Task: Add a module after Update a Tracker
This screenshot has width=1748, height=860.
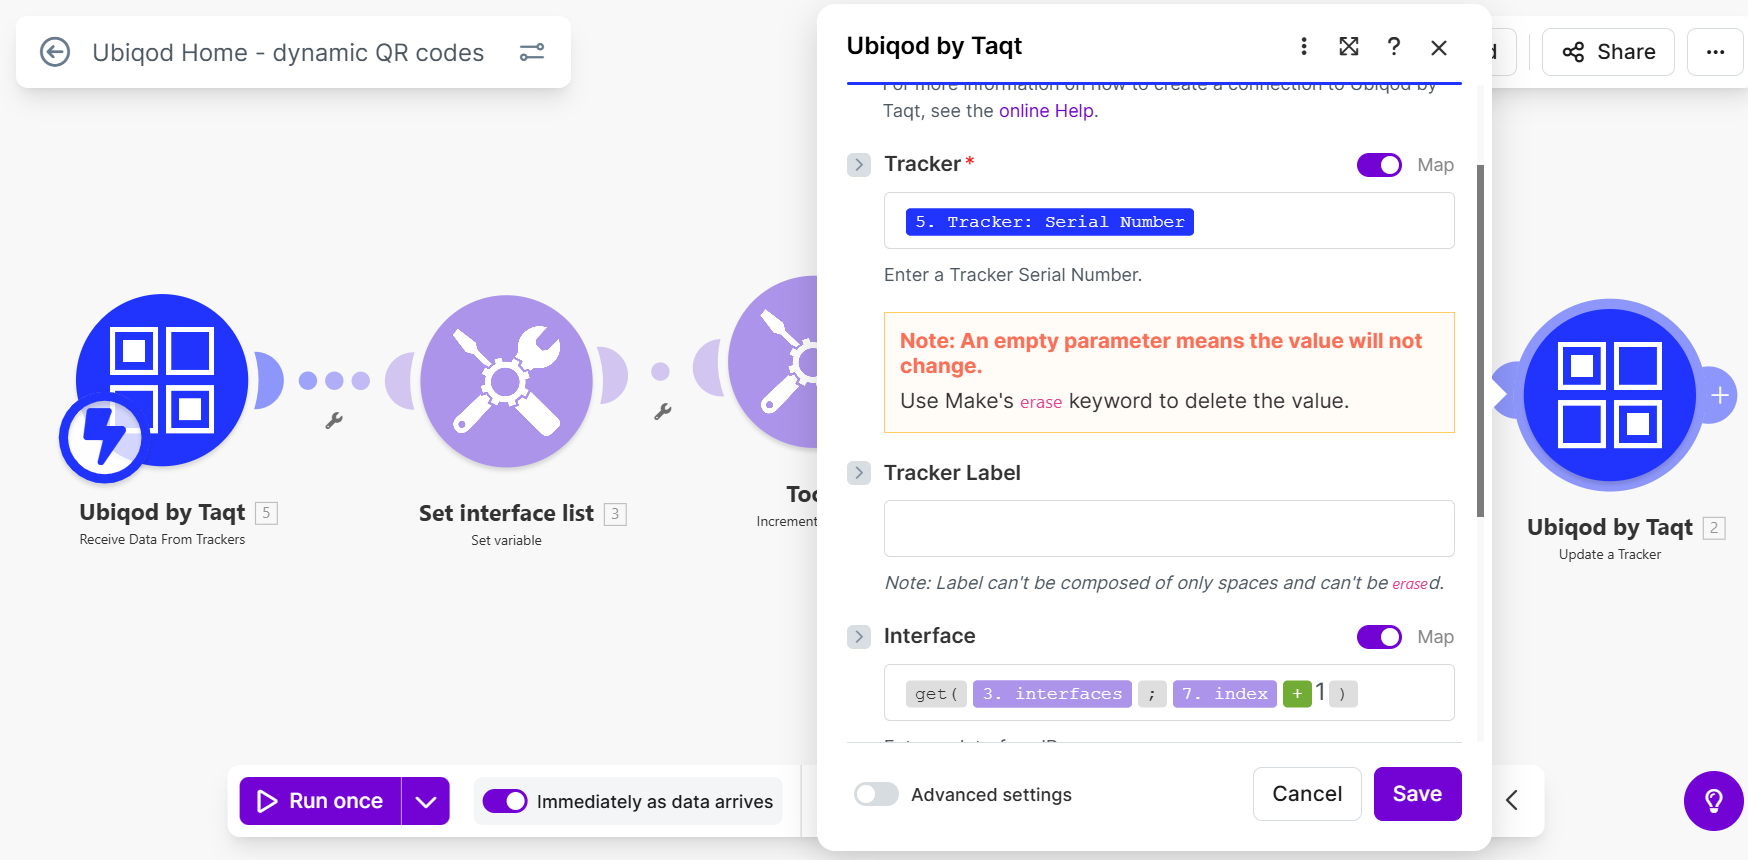Action: pyautogui.click(x=1720, y=395)
